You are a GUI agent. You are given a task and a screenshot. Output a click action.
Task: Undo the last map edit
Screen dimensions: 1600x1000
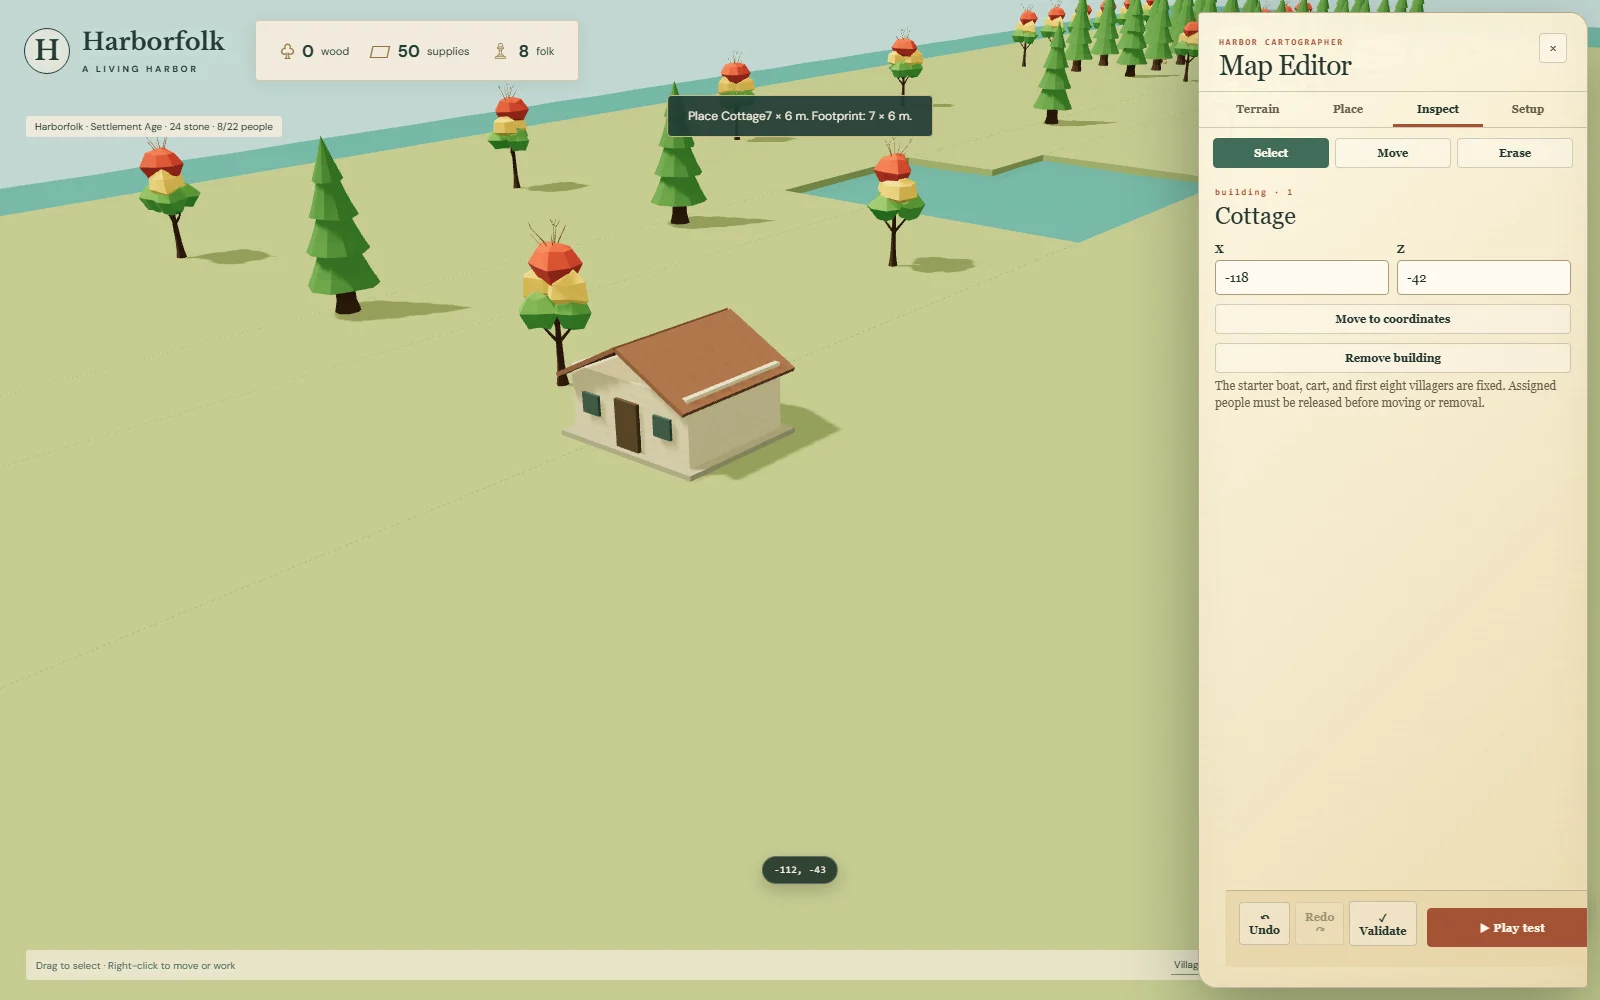[x=1264, y=923]
